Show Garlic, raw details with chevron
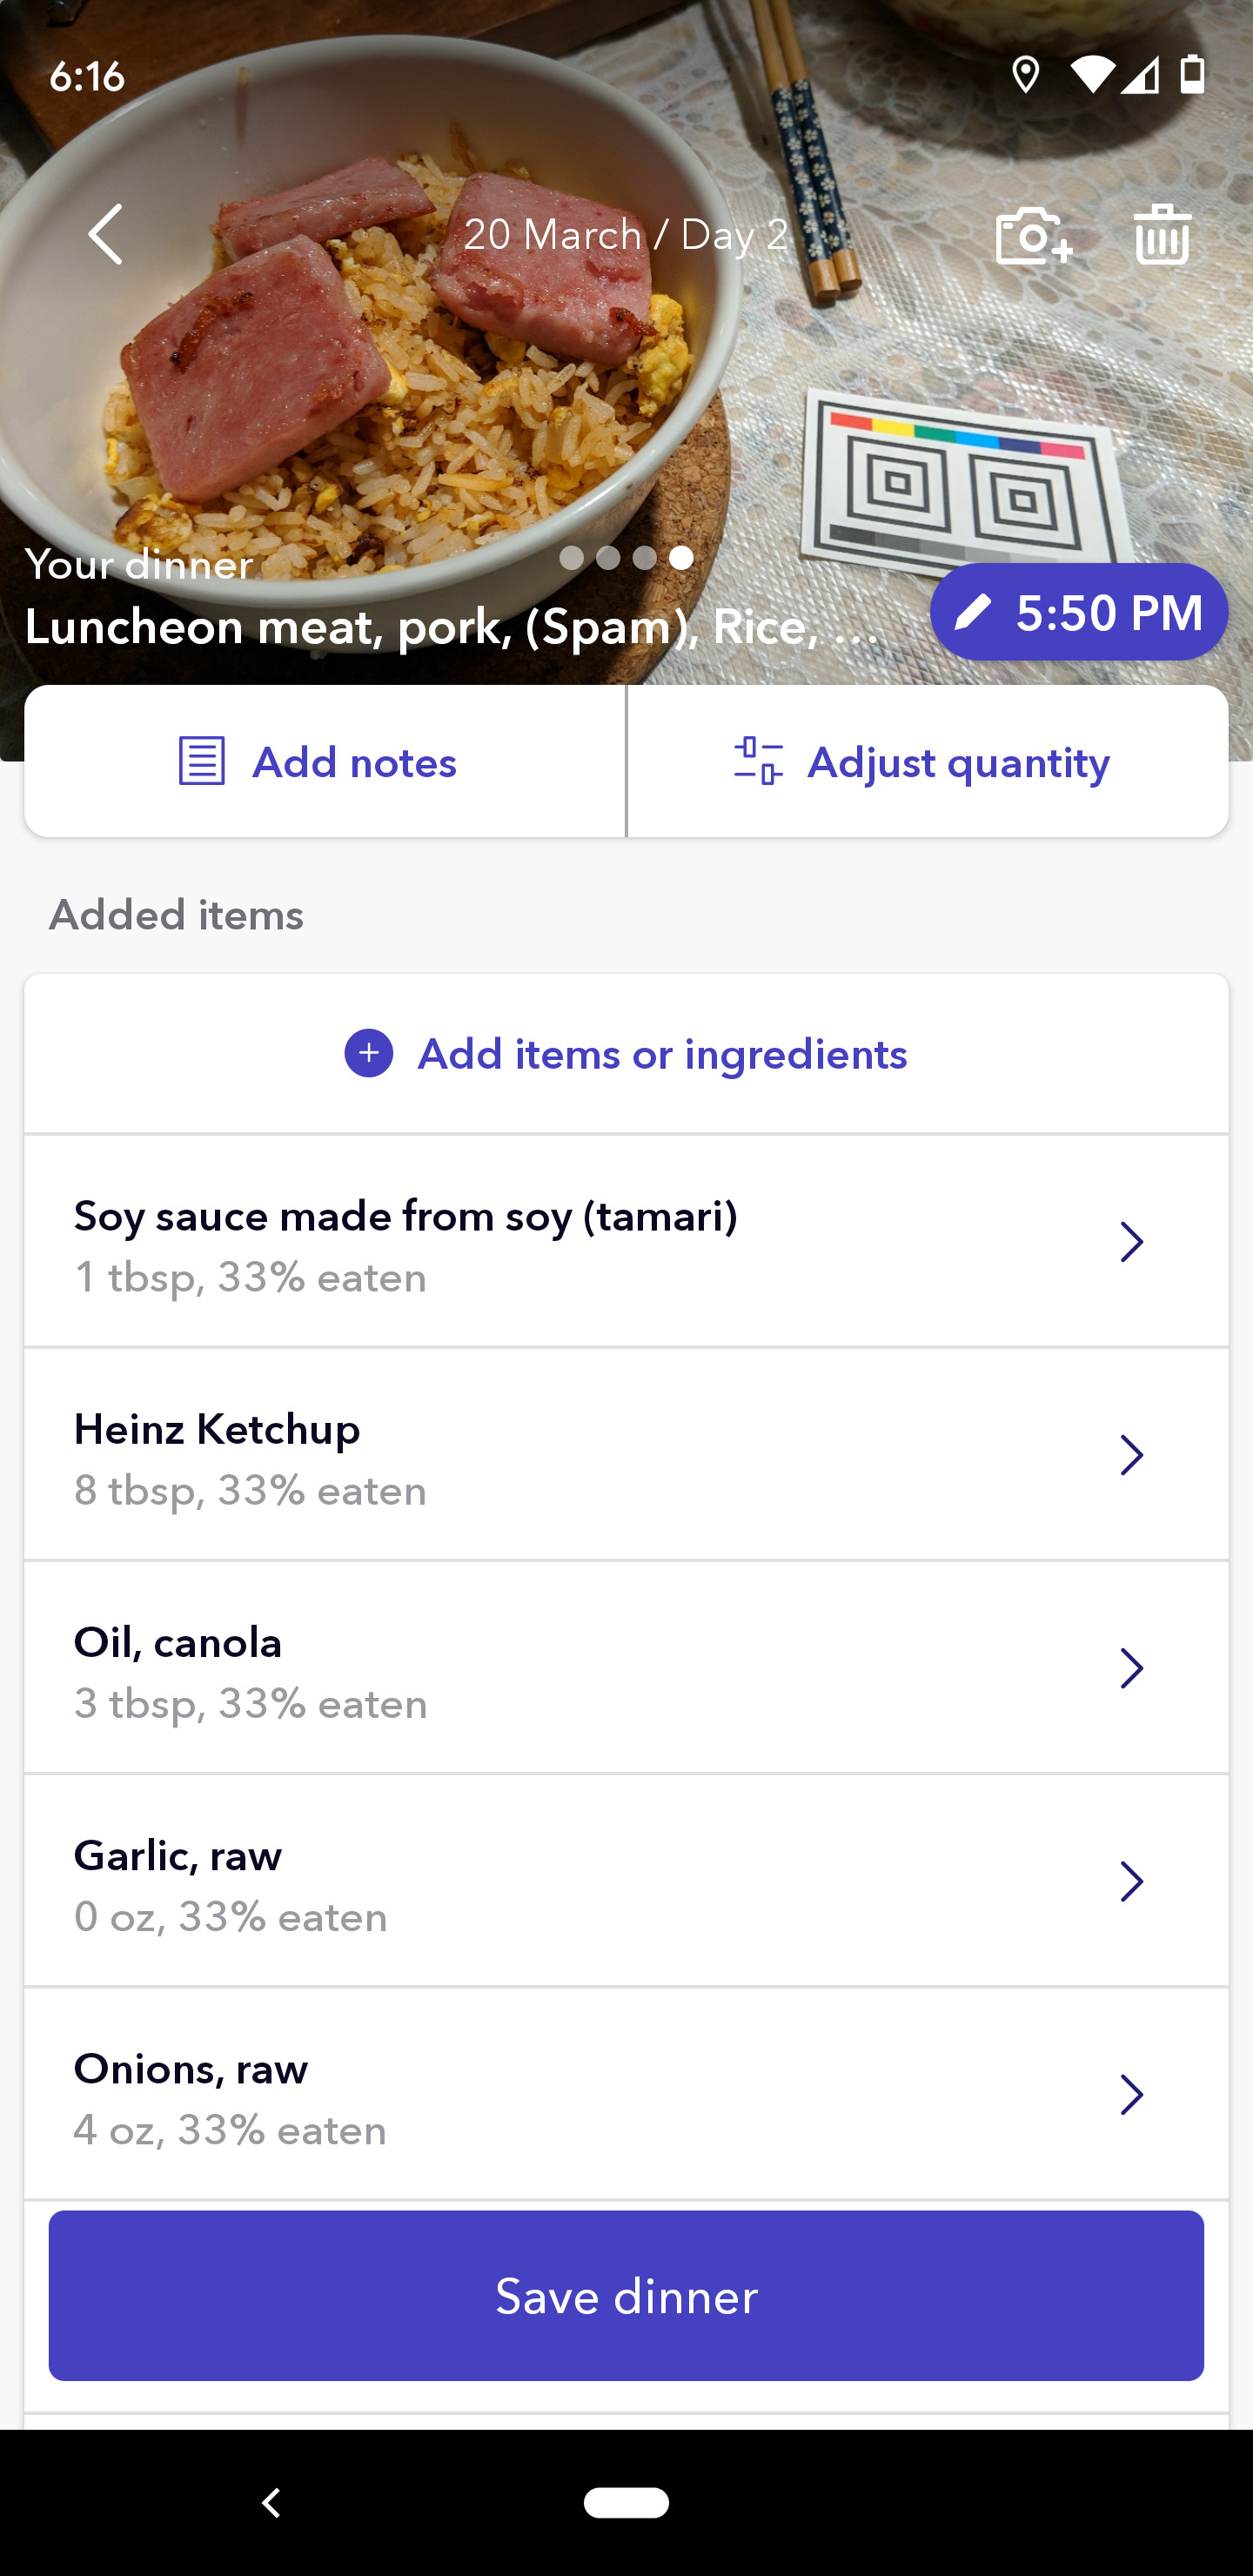 pyautogui.click(x=1131, y=1881)
